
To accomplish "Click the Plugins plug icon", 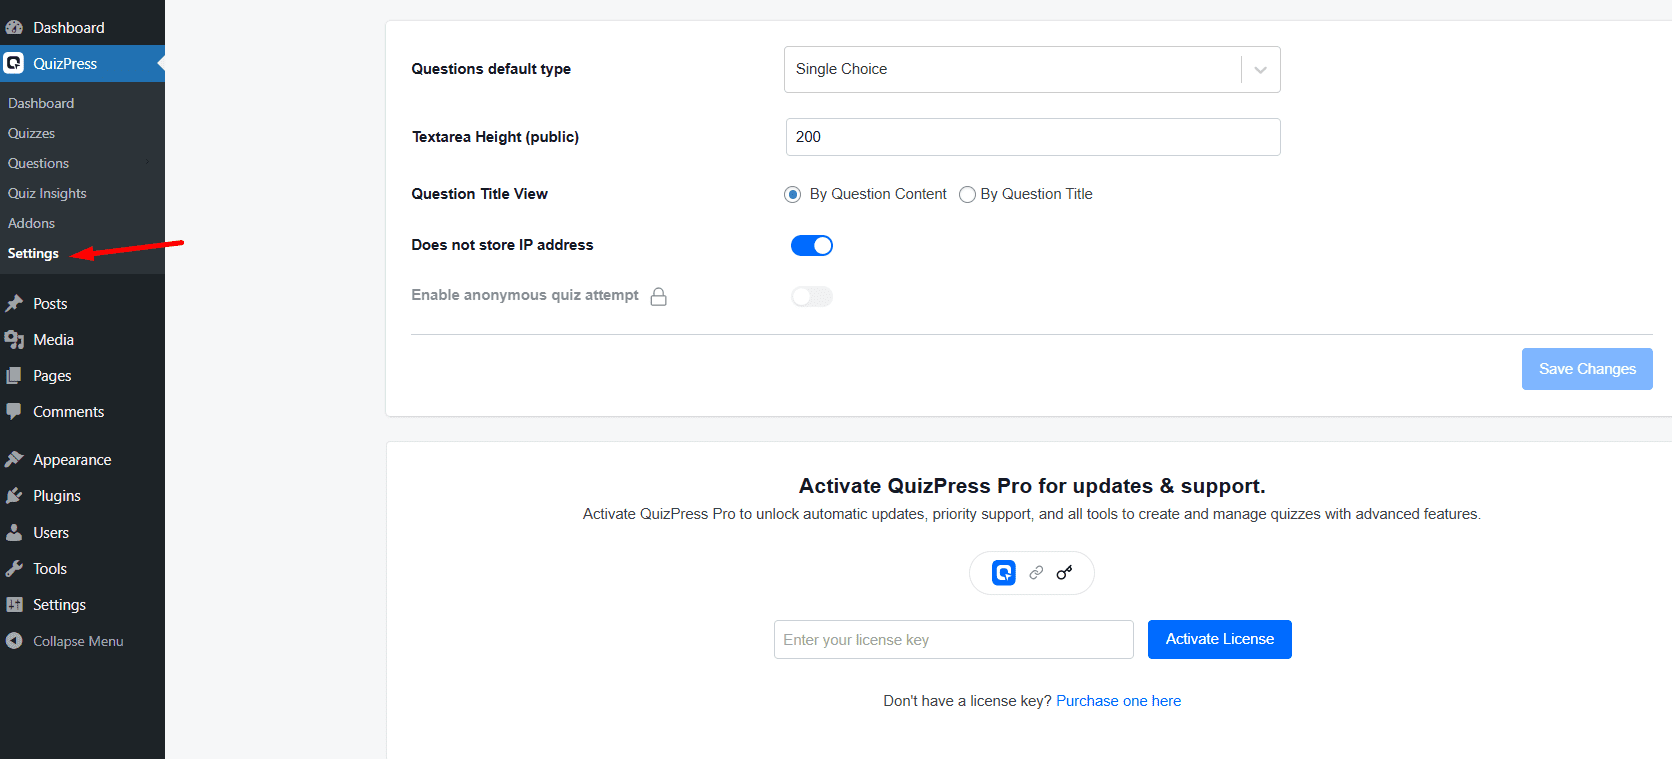I will (14, 496).
